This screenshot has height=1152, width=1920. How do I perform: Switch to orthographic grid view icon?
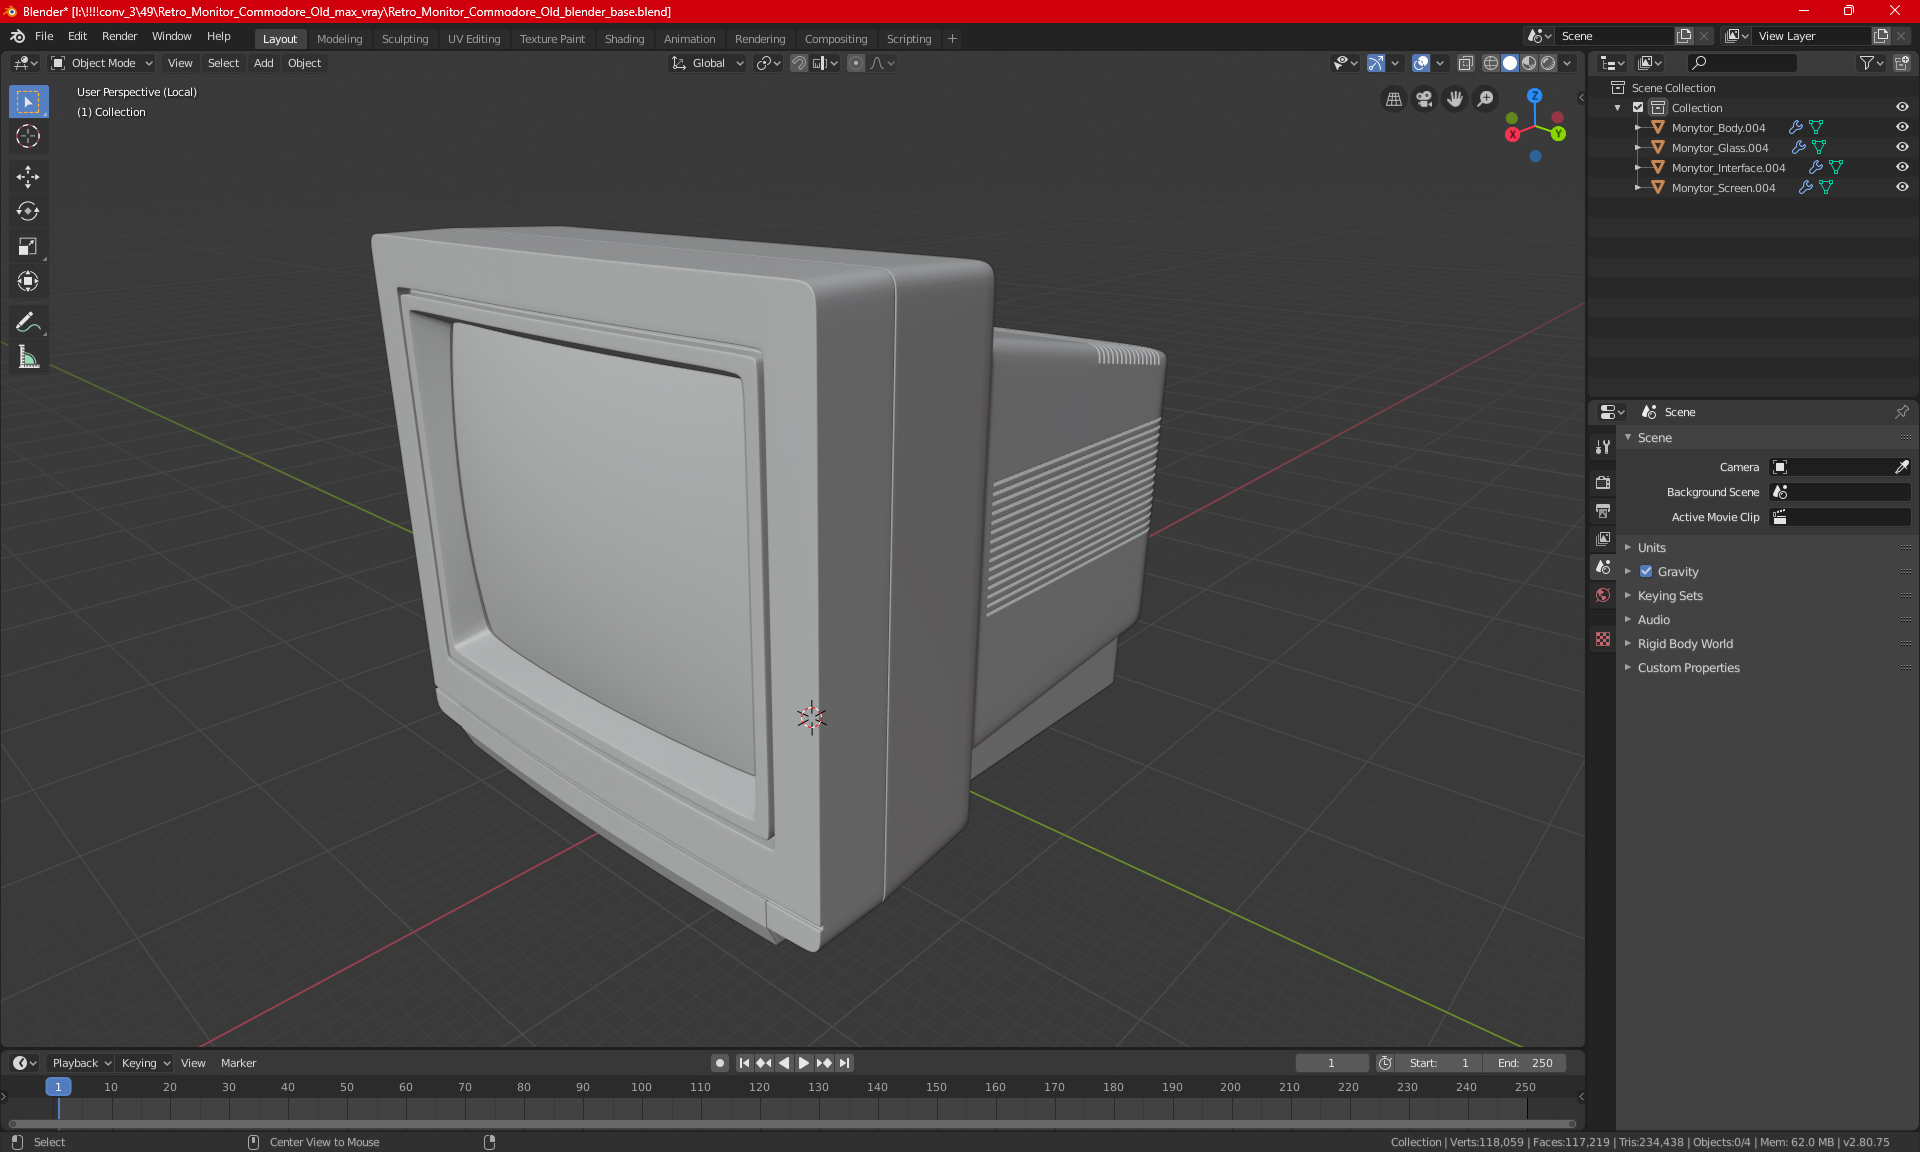click(1393, 99)
